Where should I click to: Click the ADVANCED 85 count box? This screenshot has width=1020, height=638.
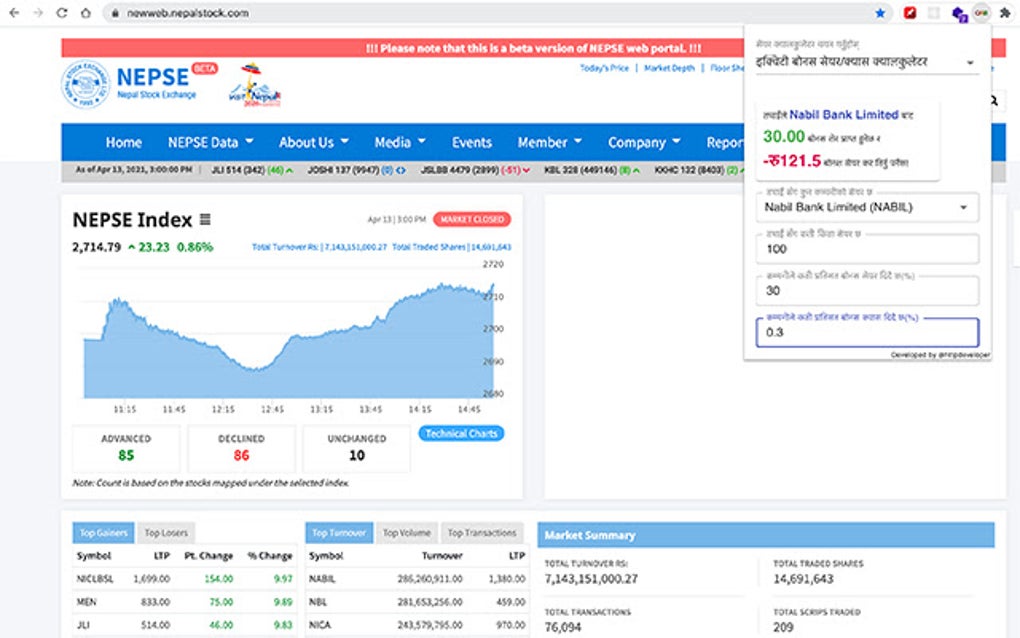click(126, 448)
